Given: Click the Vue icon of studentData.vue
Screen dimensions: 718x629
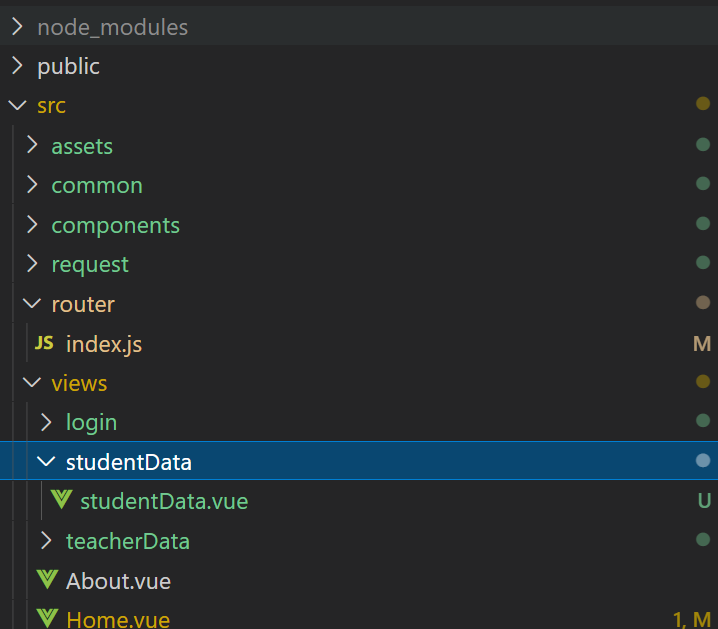Looking at the screenshot, I should coord(61,500).
